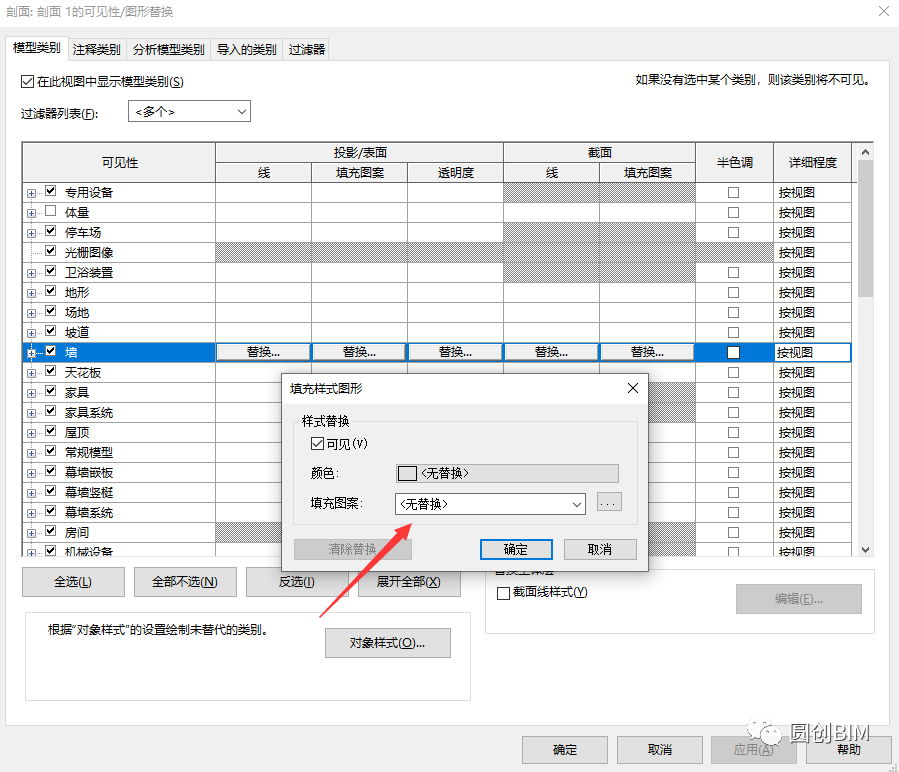Screen dimensions: 899x772
Task: Toggle 截面线样式(Y) checkbox
Action: (x=503, y=593)
